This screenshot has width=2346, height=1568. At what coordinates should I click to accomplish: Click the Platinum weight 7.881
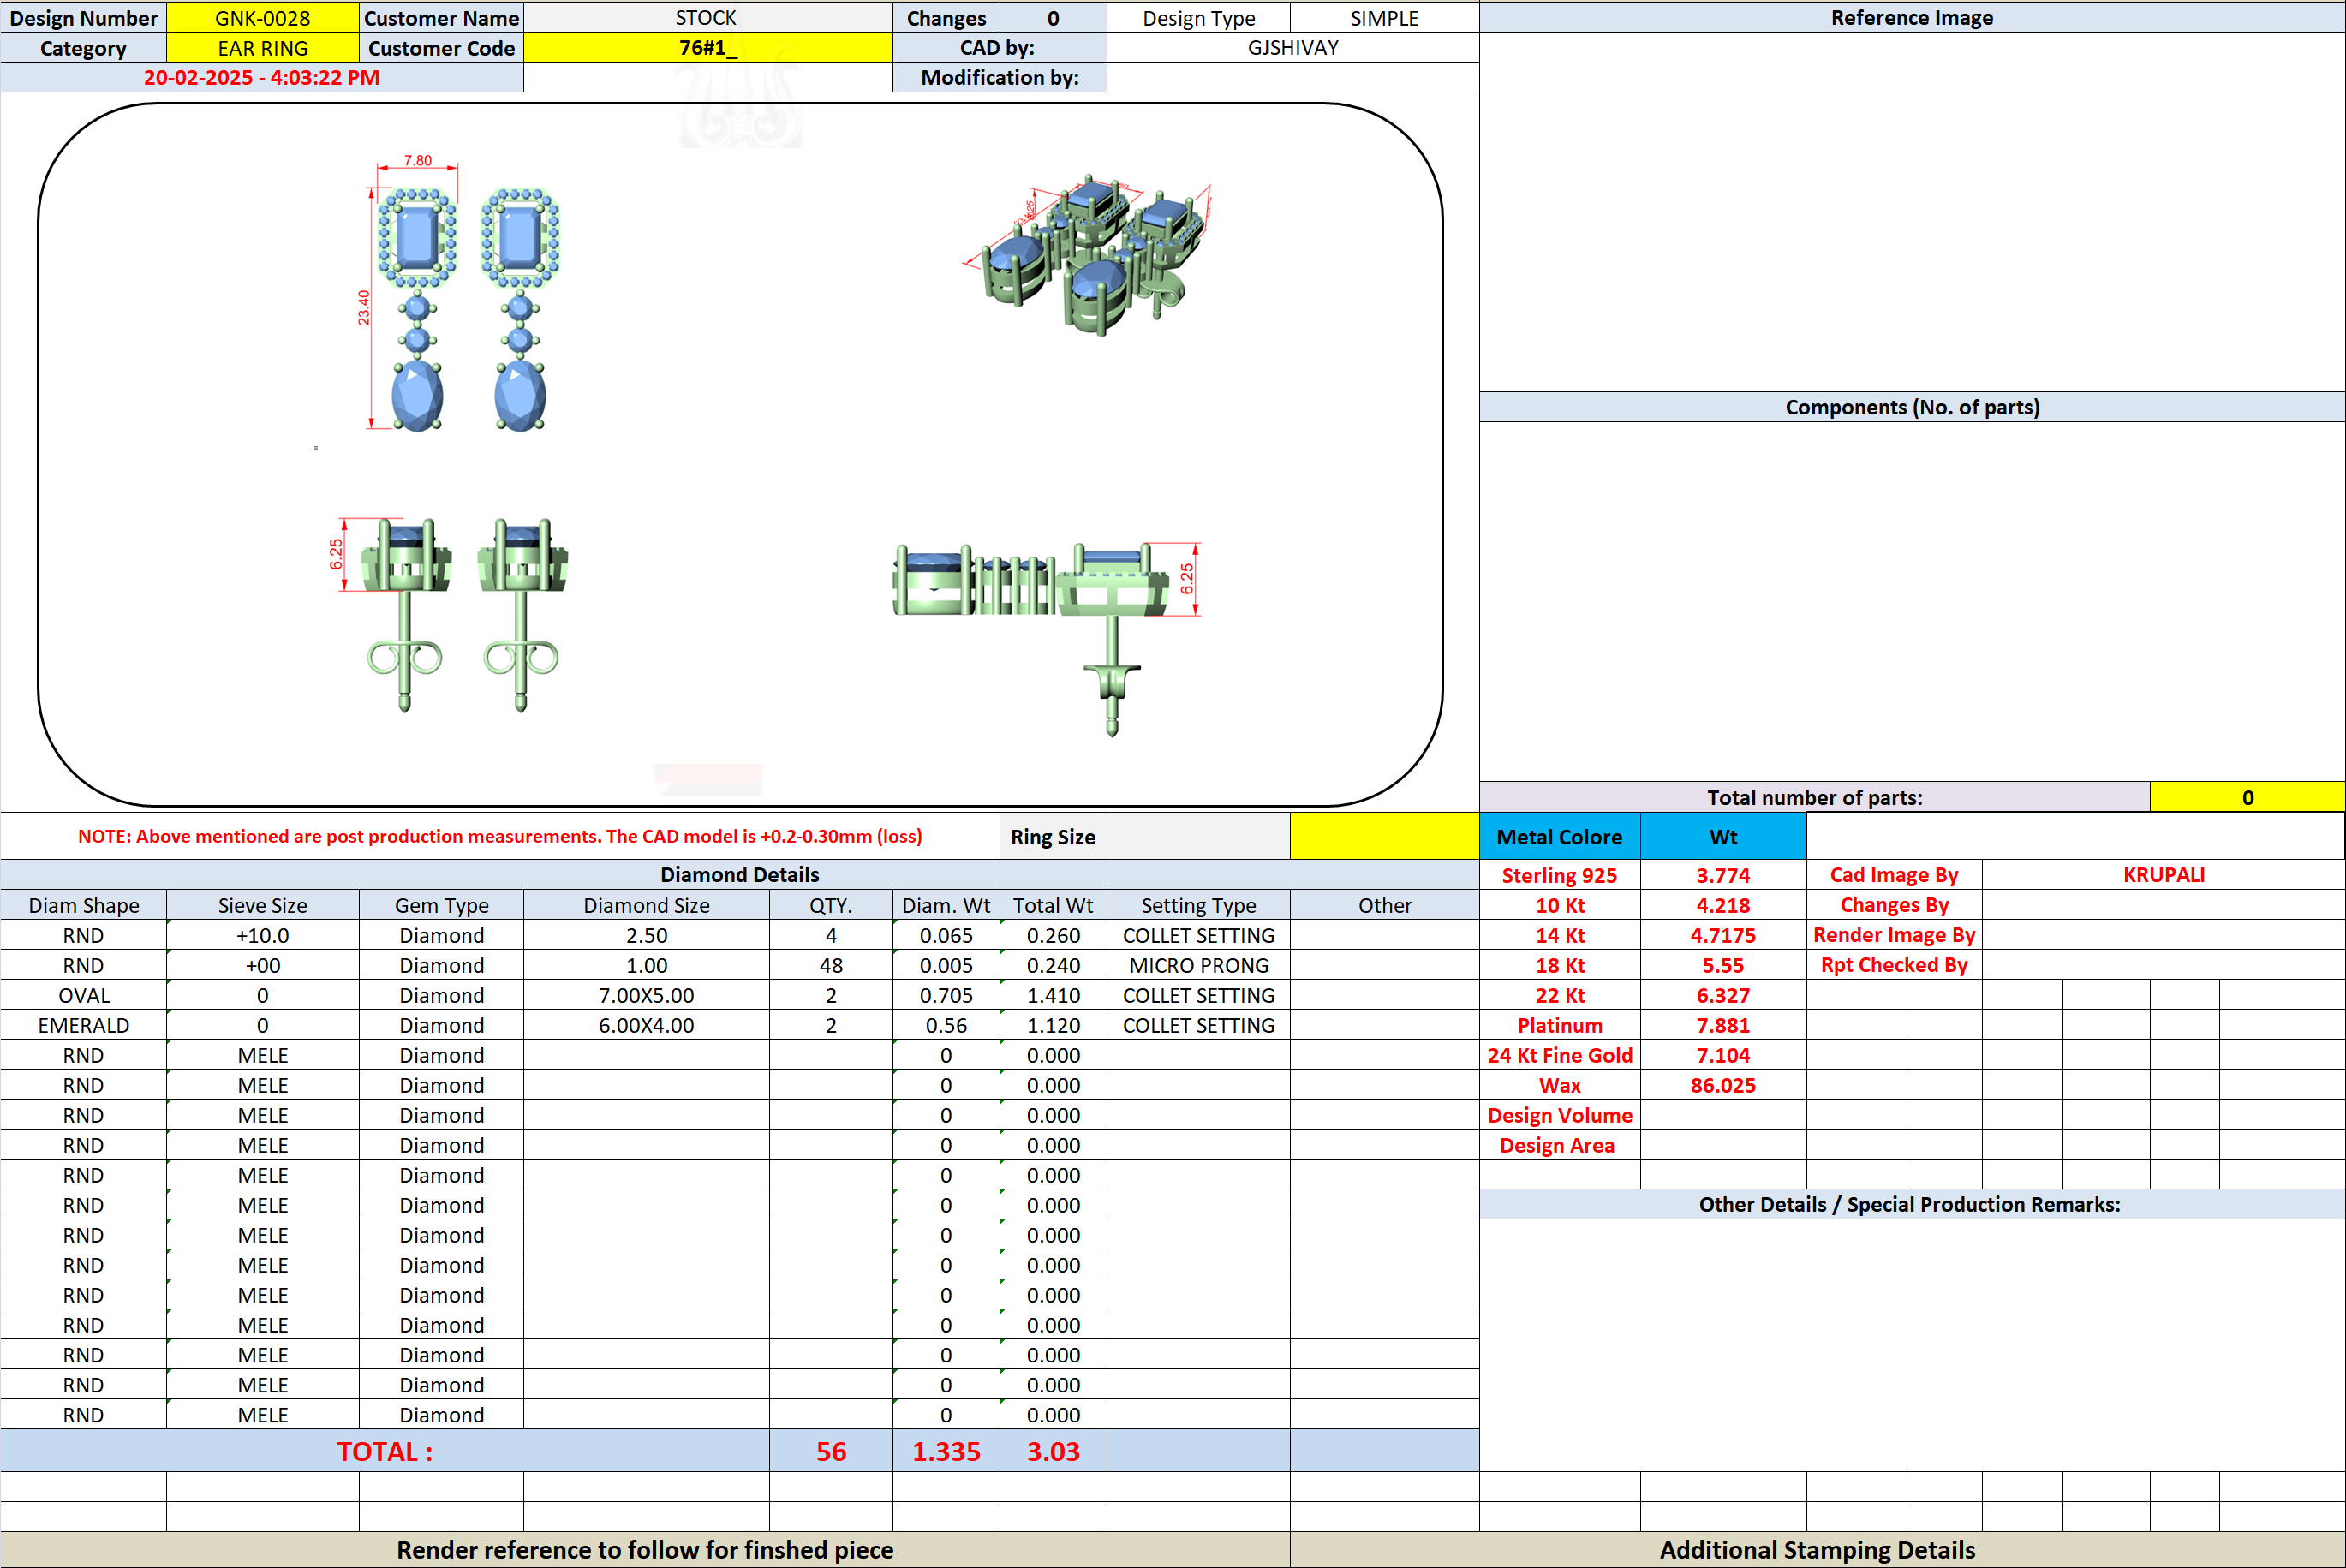tap(1722, 1025)
